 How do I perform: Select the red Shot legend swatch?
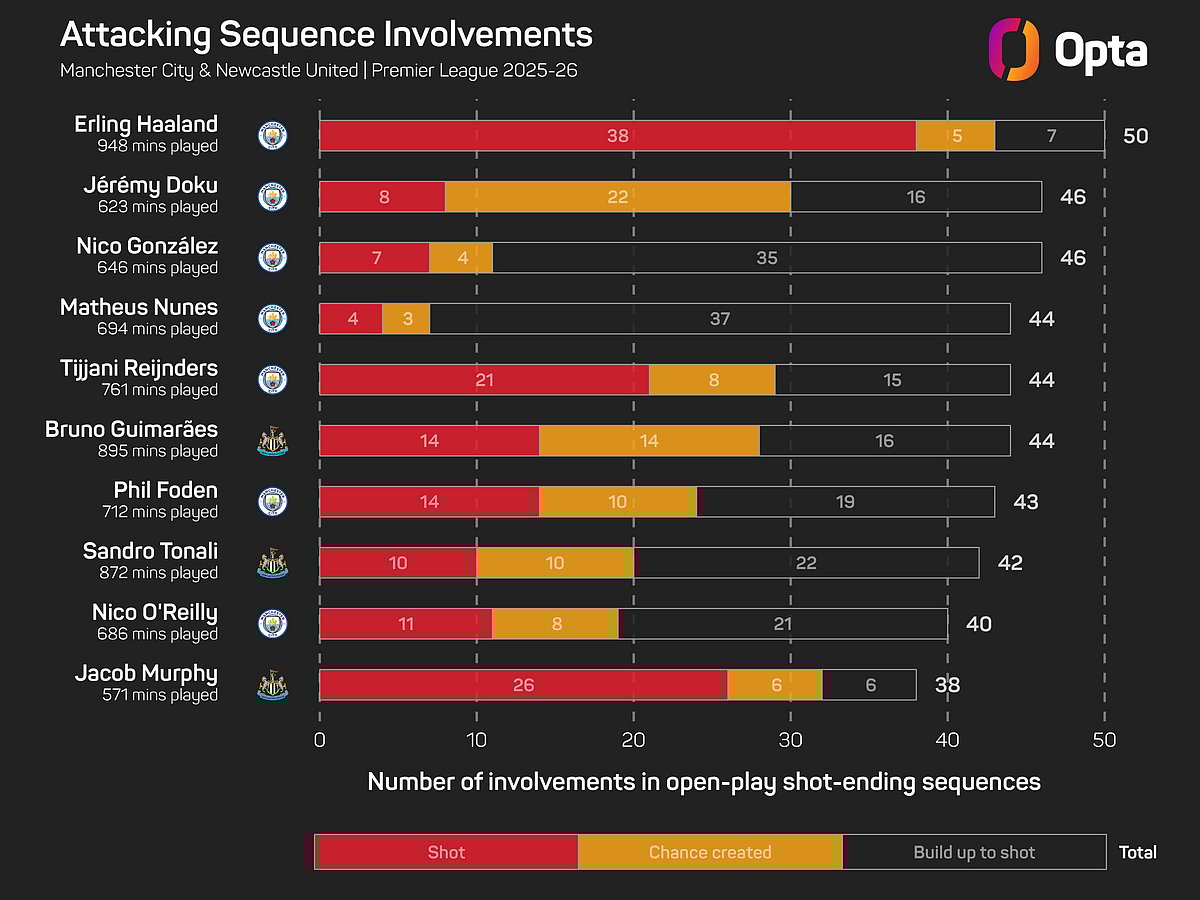pyautogui.click(x=446, y=852)
